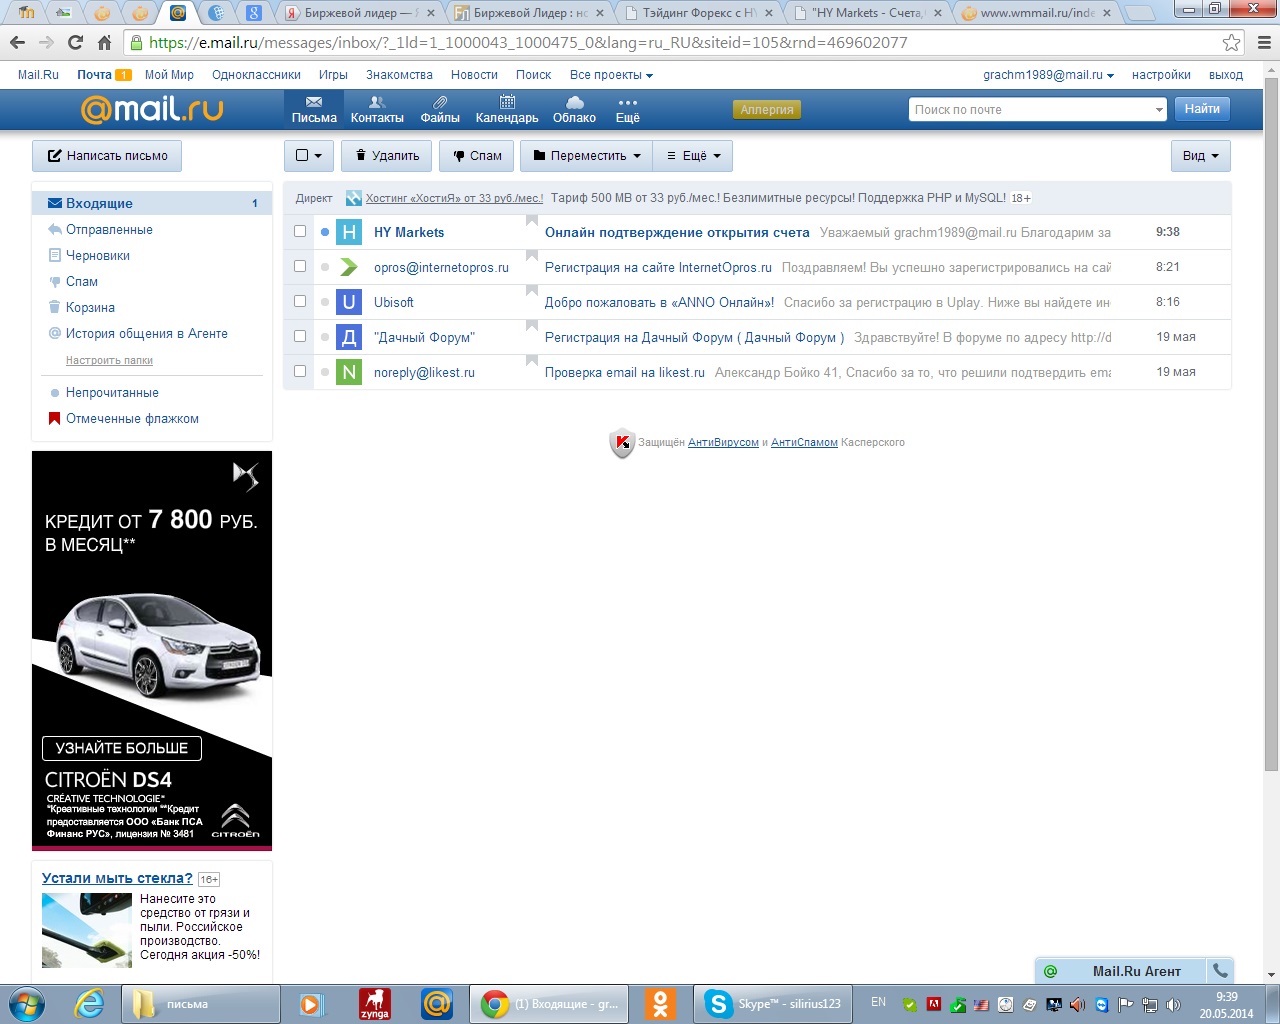This screenshot has height=1024, width=1280.
Task: Click the Аллергия yellow button
Action: (767, 110)
